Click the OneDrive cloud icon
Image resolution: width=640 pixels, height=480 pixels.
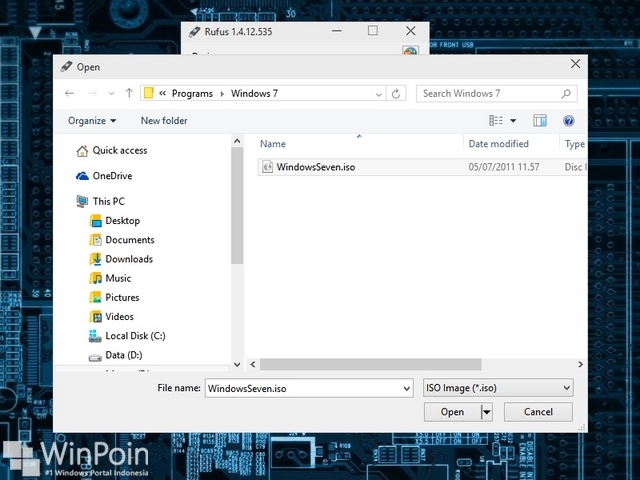tap(82, 176)
